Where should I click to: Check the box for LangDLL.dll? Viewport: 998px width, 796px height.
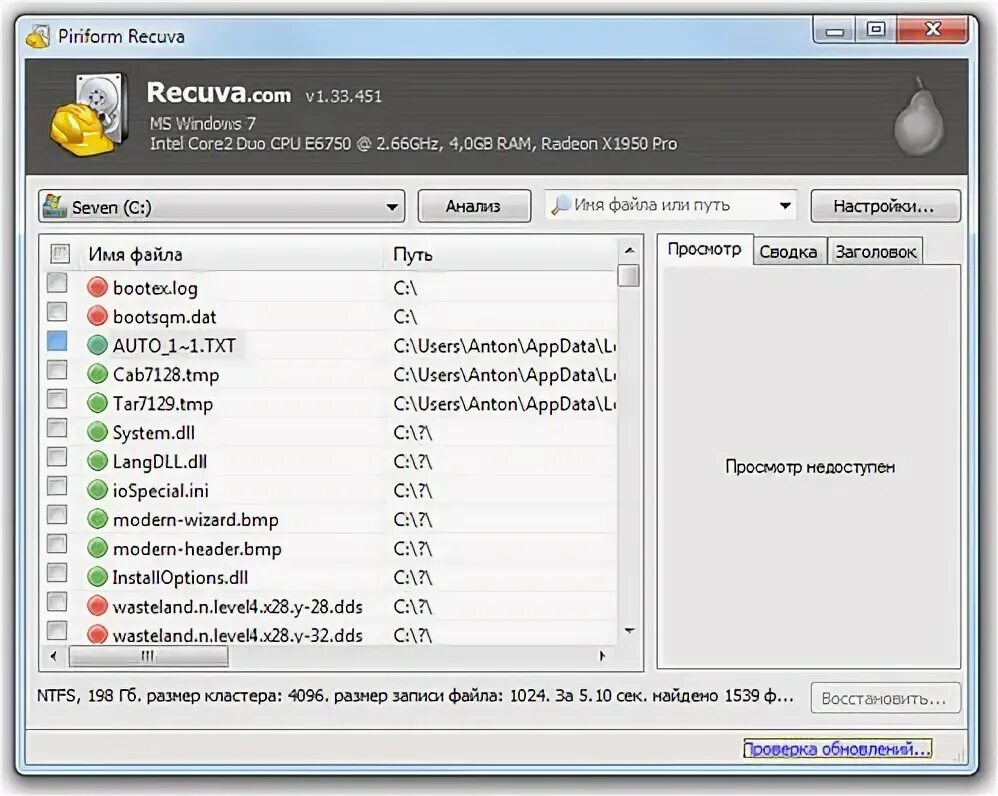point(57,457)
